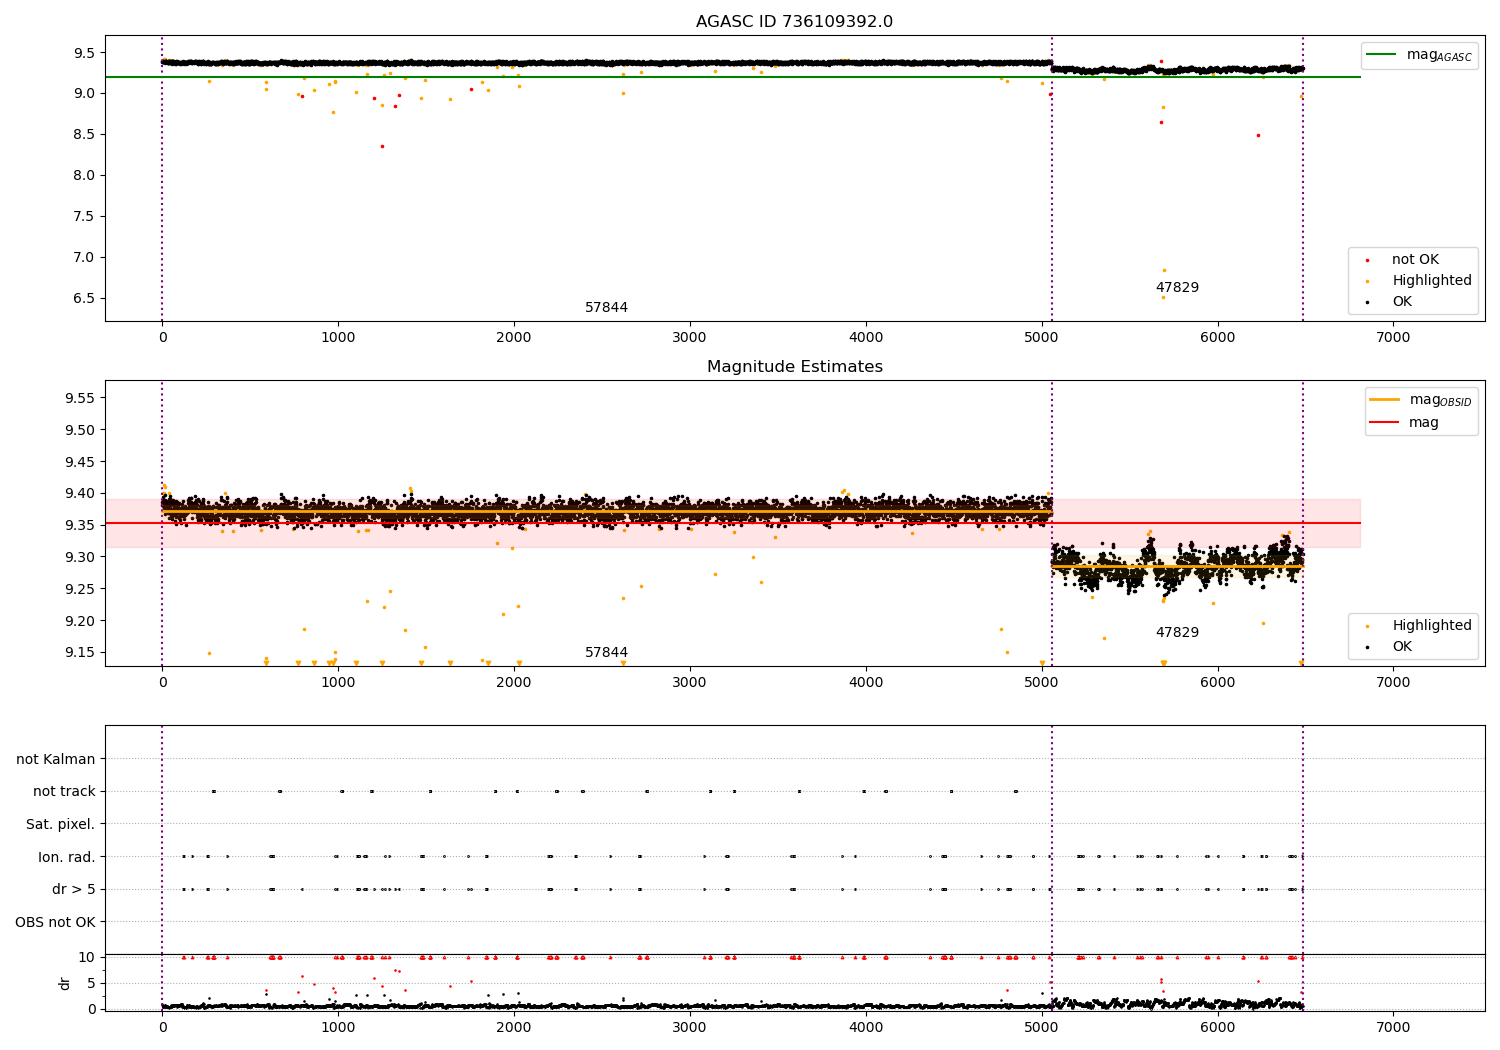Click the '9.35' y-axis tick in middle plot
Viewport: 1500px width, 1050px height.
point(81,526)
